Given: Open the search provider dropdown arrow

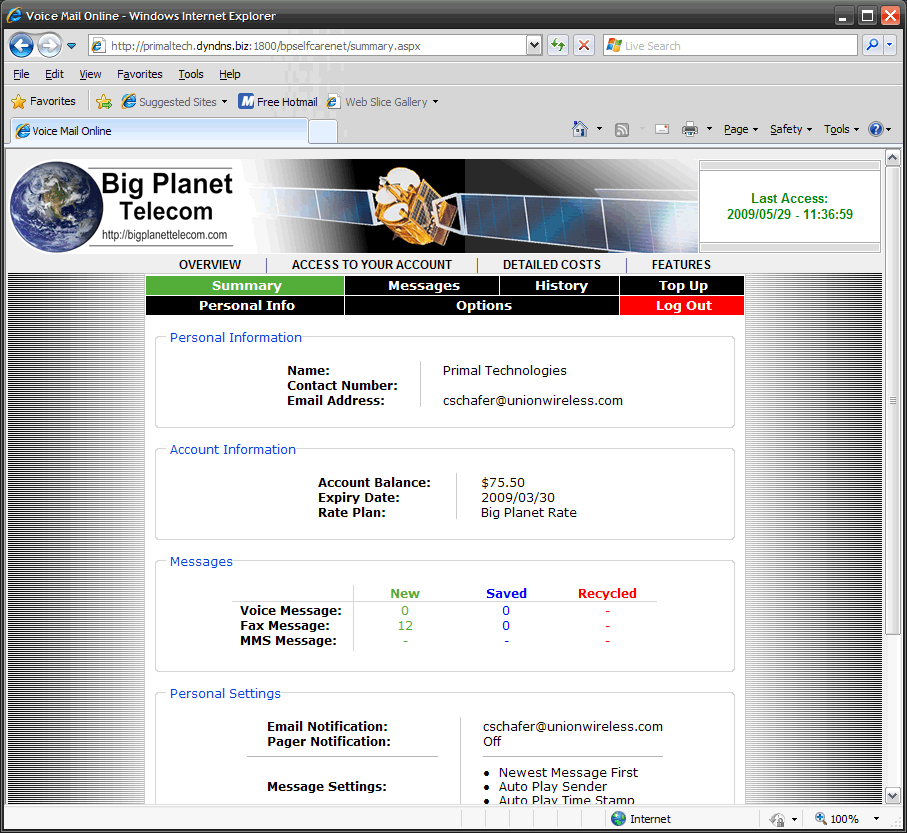Looking at the screenshot, I should tap(890, 45).
